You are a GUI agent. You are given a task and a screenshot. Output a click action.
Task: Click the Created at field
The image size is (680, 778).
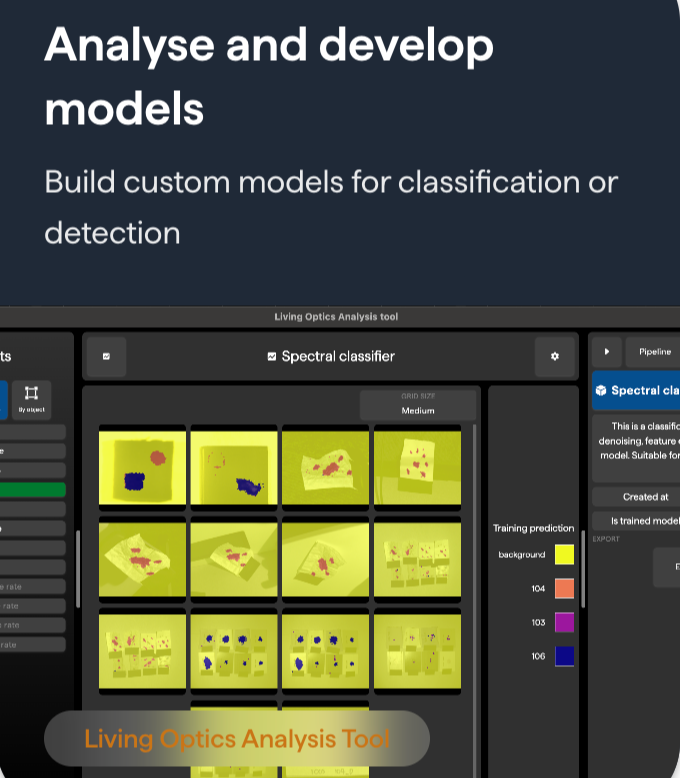pos(636,497)
